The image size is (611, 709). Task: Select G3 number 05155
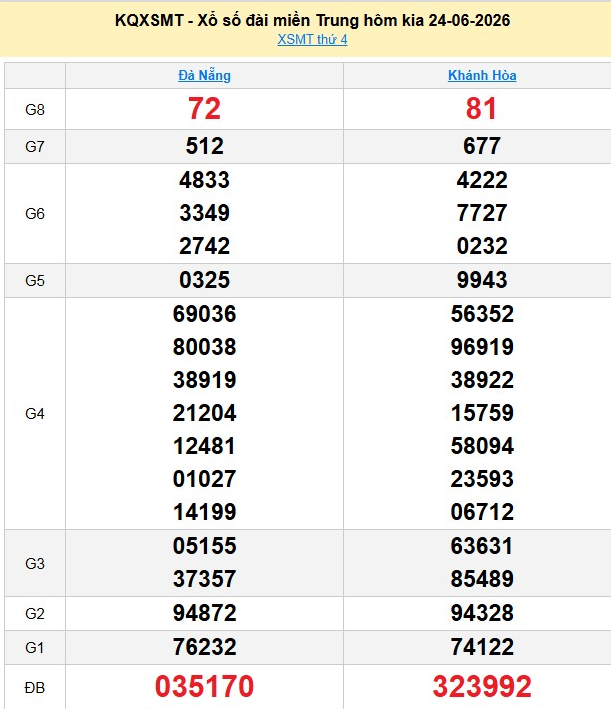pyautogui.click(x=204, y=546)
